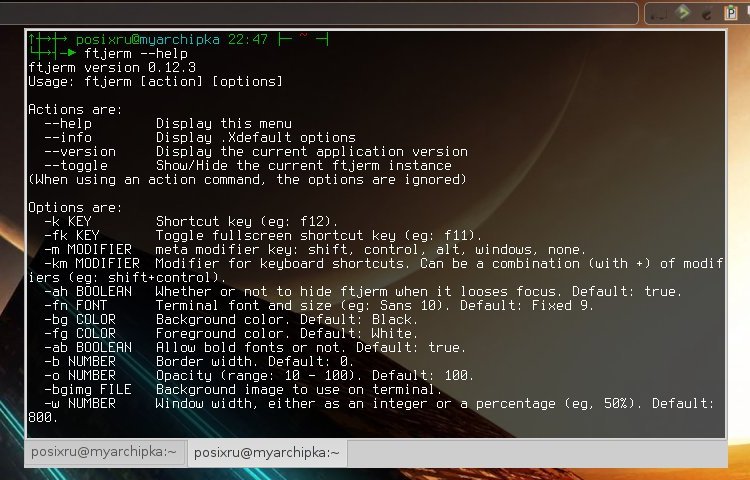Click the '-m MODIFIER' option
The height and width of the screenshot is (480, 750).
[88, 250]
